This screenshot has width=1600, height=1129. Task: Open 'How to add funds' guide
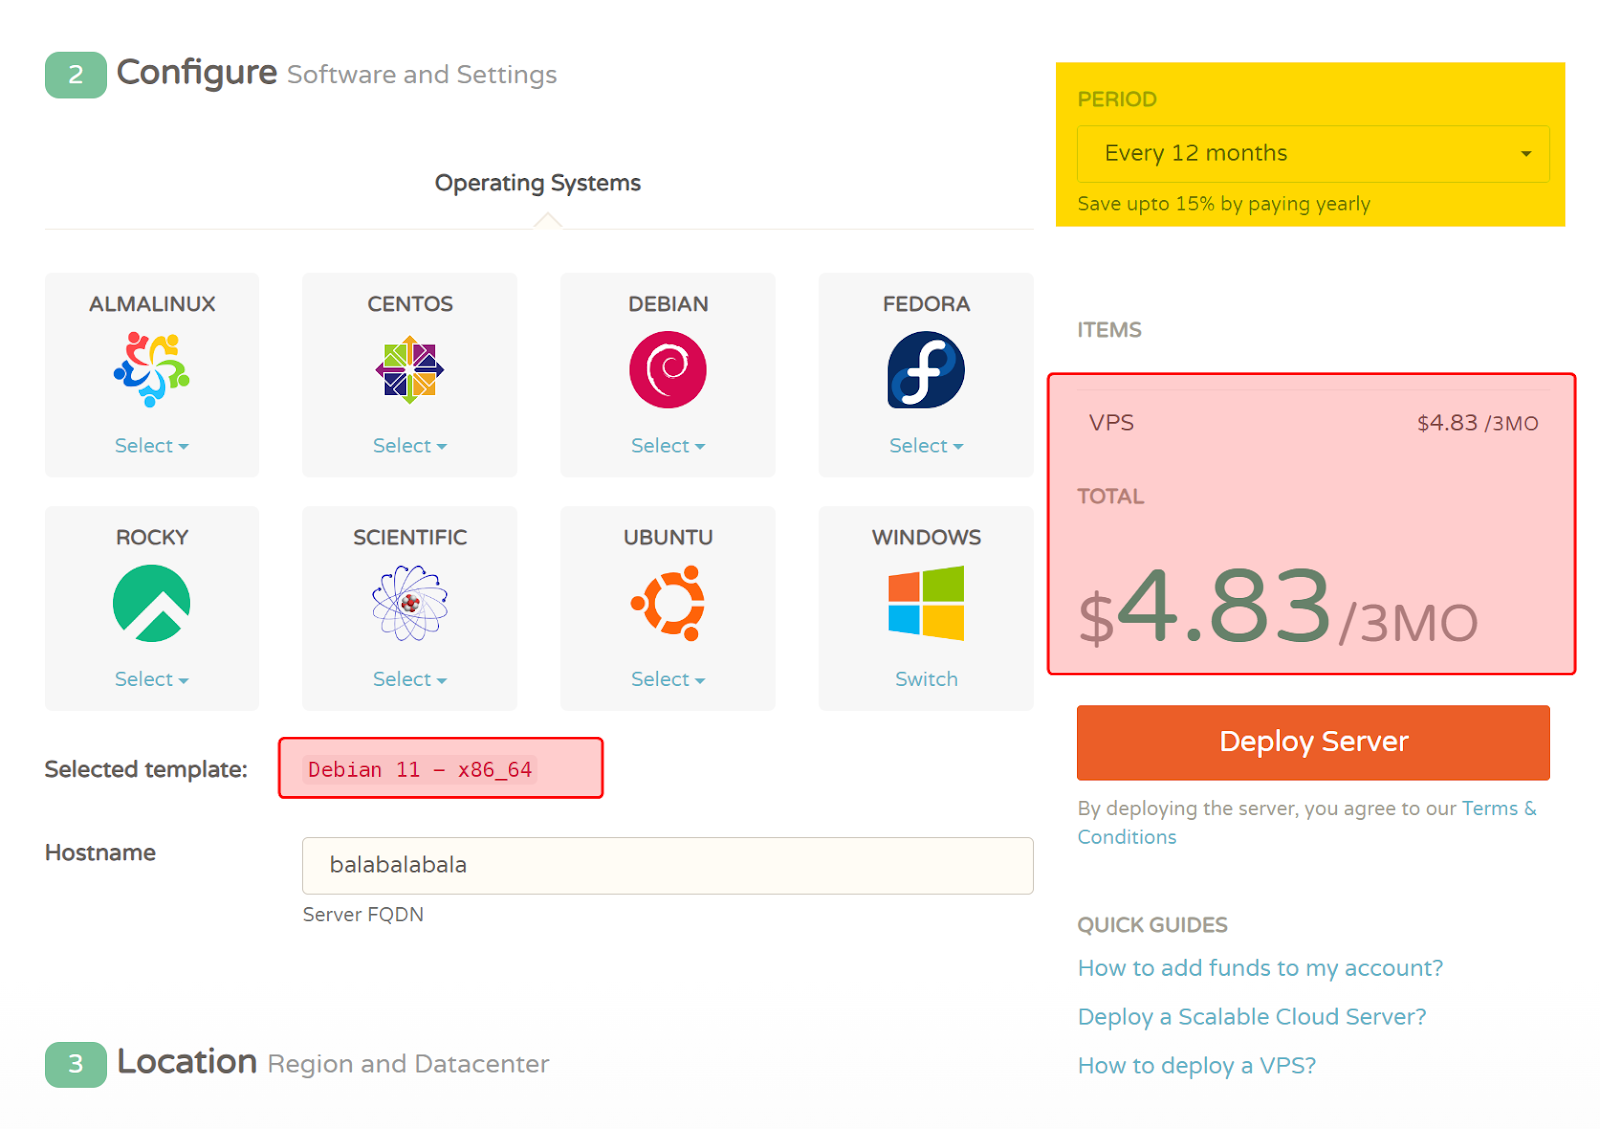1260,968
